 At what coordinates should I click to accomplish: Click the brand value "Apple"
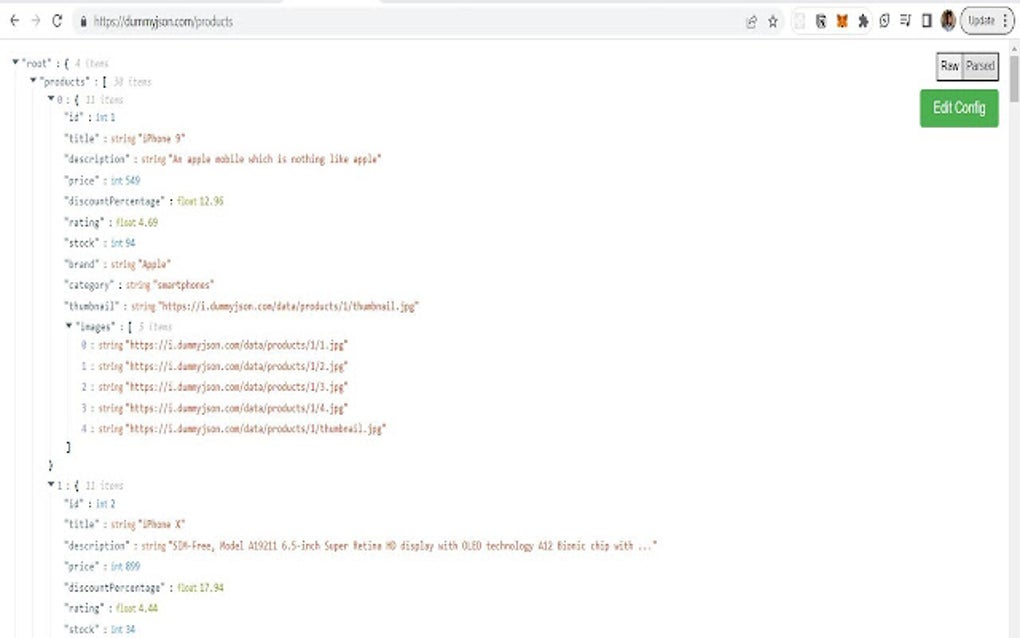click(x=154, y=264)
